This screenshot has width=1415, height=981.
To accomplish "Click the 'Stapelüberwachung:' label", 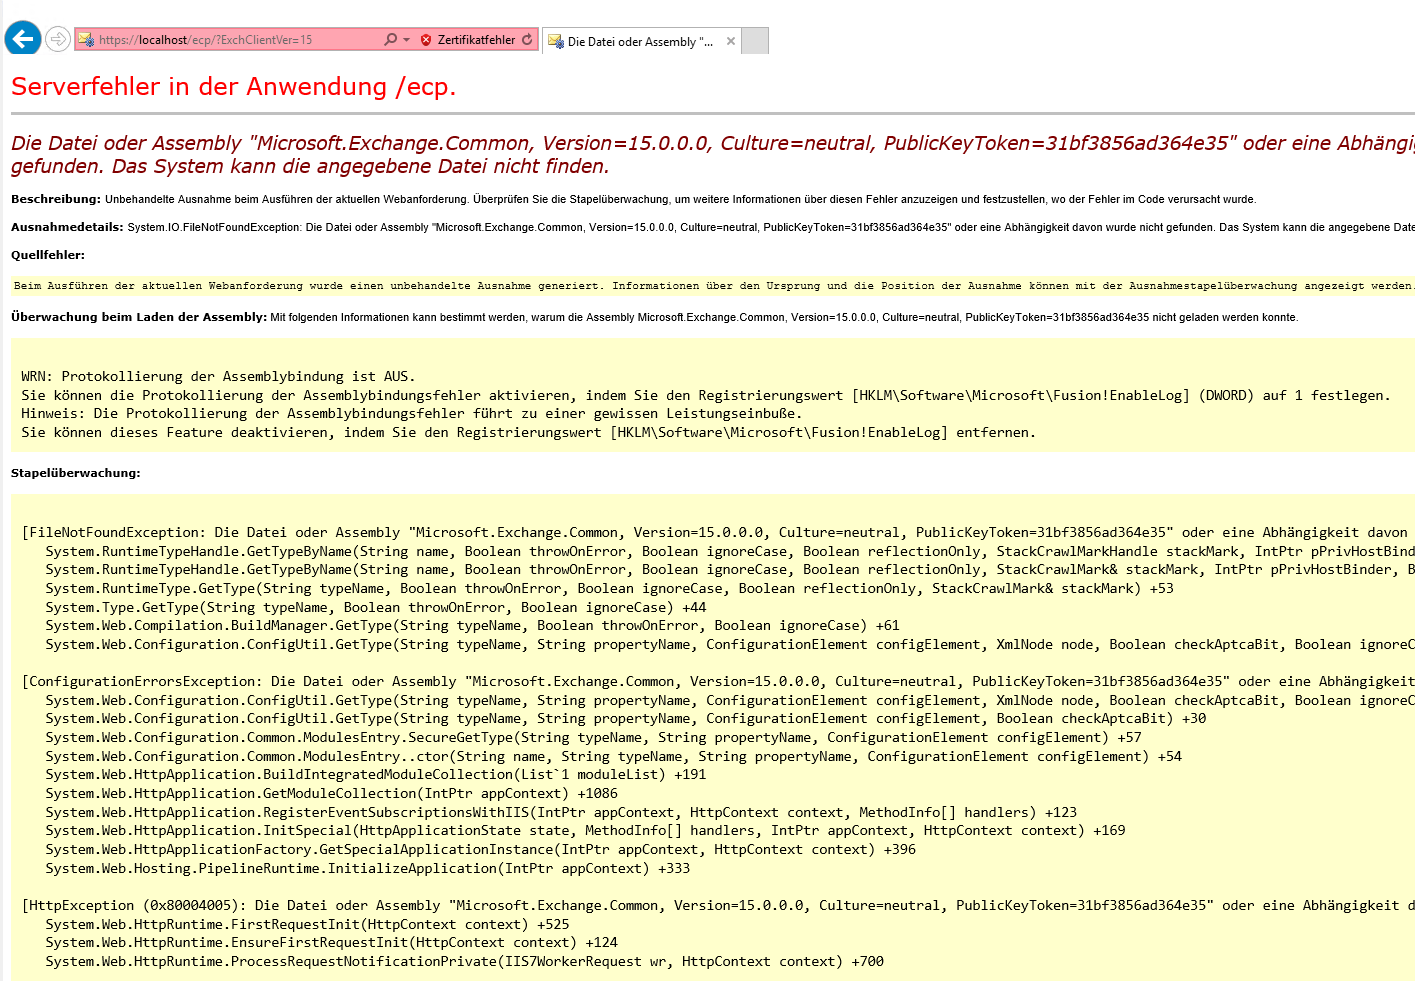I will coord(76,473).
